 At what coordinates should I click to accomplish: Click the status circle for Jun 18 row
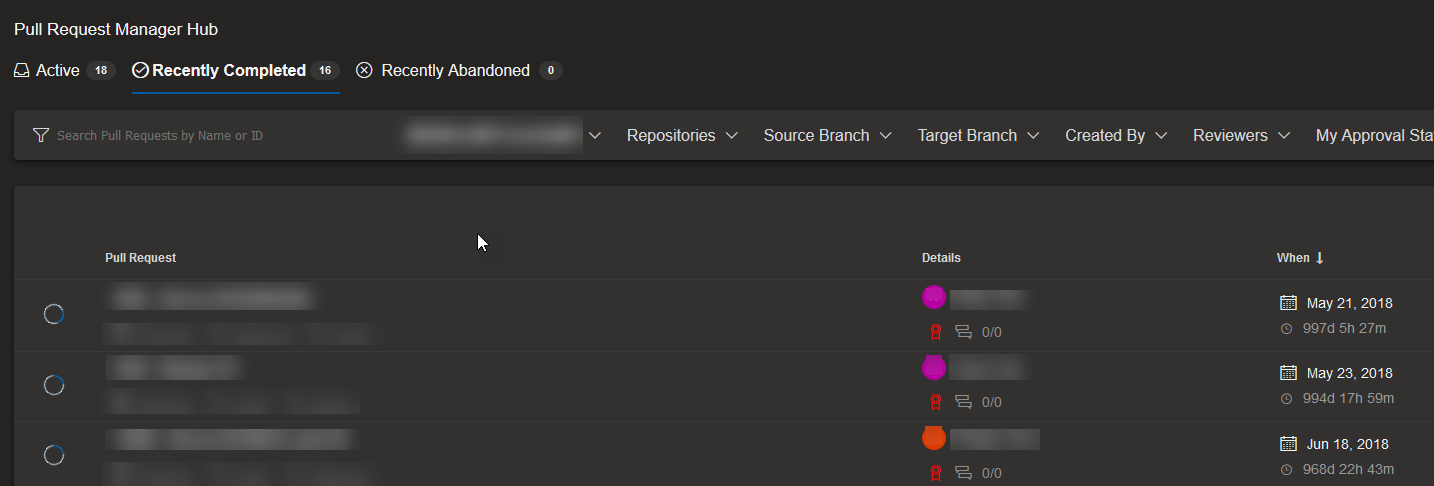pyautogui.click(x=54, y=455)
